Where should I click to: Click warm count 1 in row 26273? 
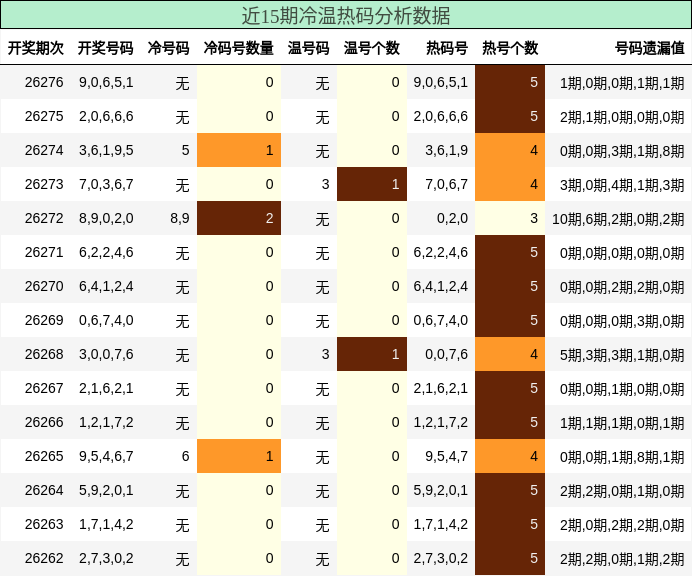[372, 184]
